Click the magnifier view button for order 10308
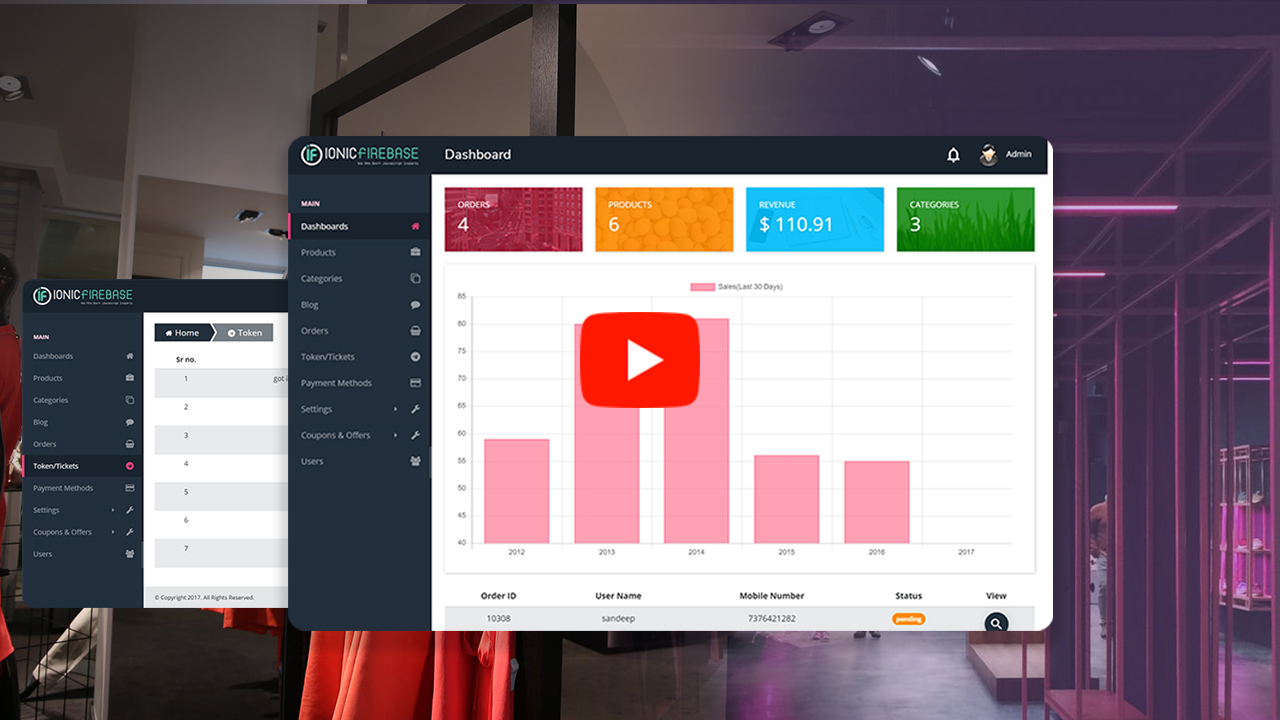The image size is (1280, 720). point(995,623)
